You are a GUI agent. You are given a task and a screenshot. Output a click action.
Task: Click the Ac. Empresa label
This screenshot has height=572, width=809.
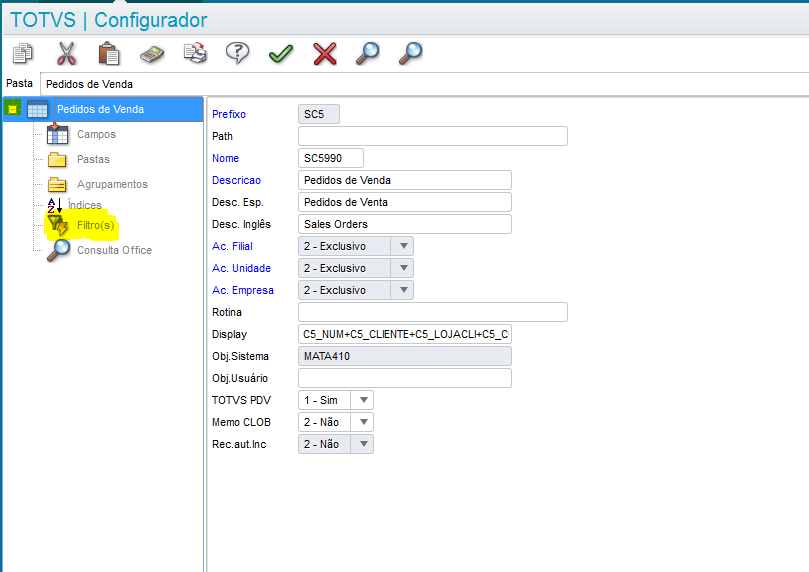coord(242,290)
